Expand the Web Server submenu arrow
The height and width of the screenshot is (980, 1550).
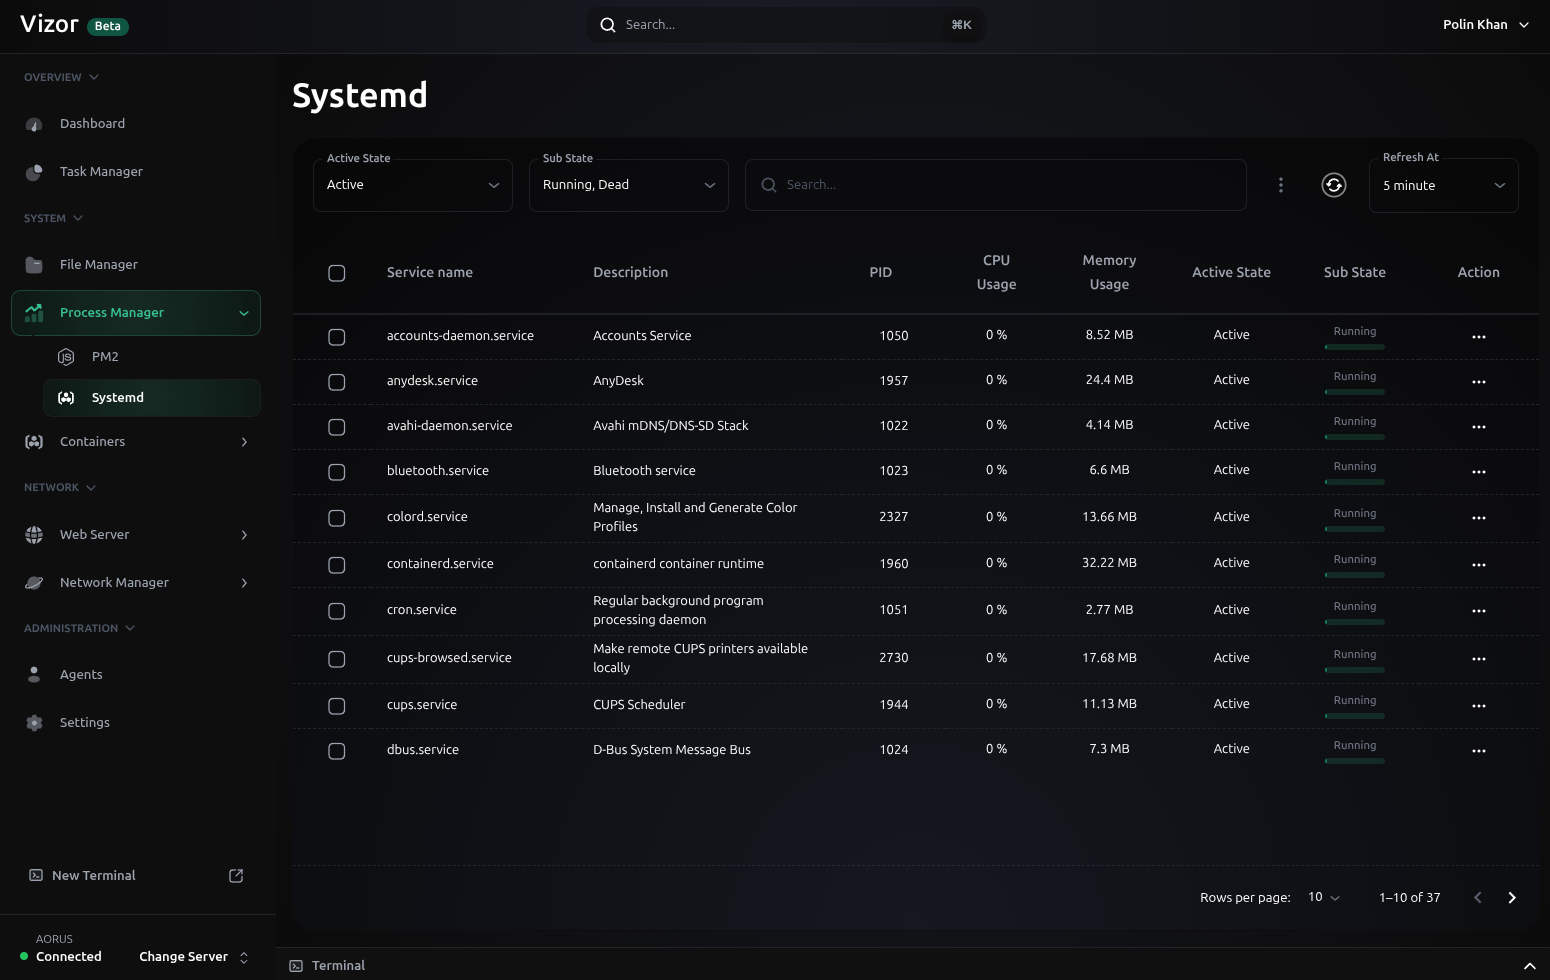tap(244, 535)
